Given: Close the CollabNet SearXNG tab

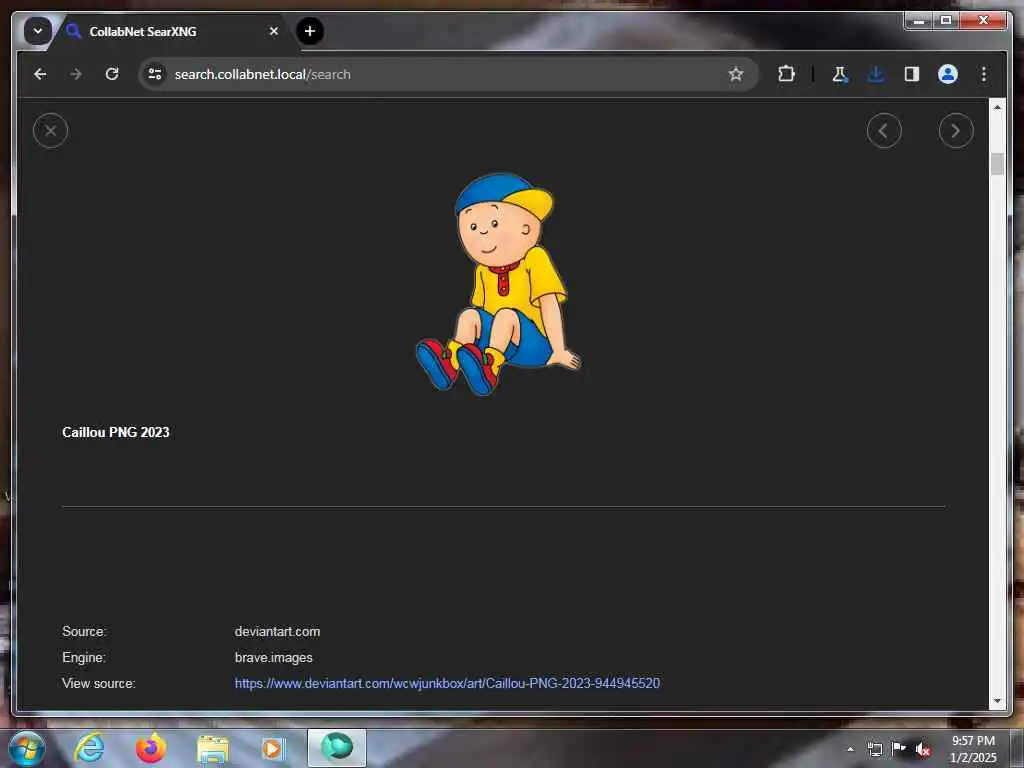Looking at the screenshot, I should coord(274,31).
